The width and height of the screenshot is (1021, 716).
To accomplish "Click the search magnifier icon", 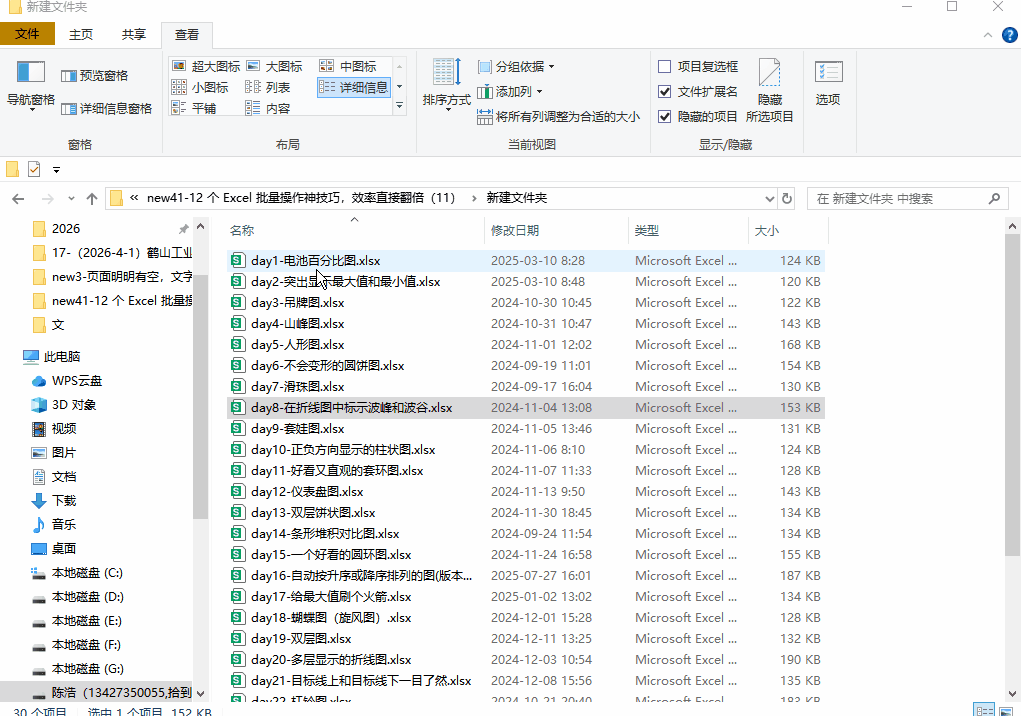I will point(994,199).
